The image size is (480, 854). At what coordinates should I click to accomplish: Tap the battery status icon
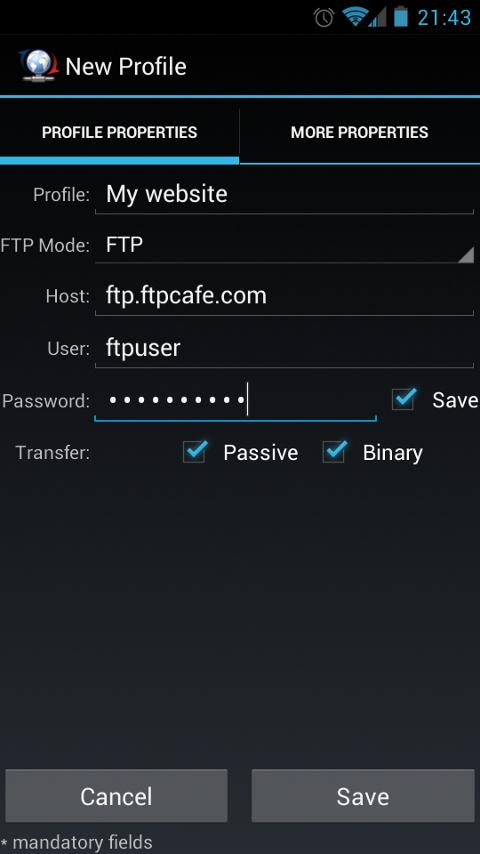pos(402,16)
